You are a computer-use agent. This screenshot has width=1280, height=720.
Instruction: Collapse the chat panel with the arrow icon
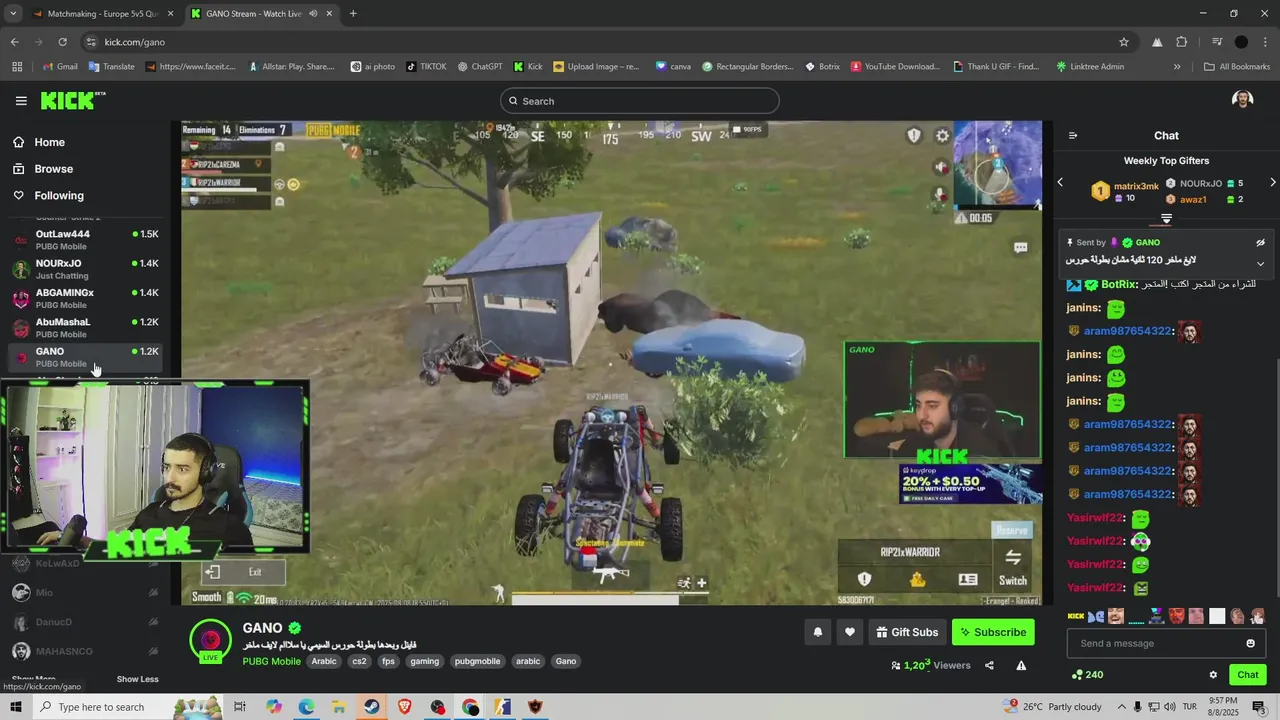1073,136
